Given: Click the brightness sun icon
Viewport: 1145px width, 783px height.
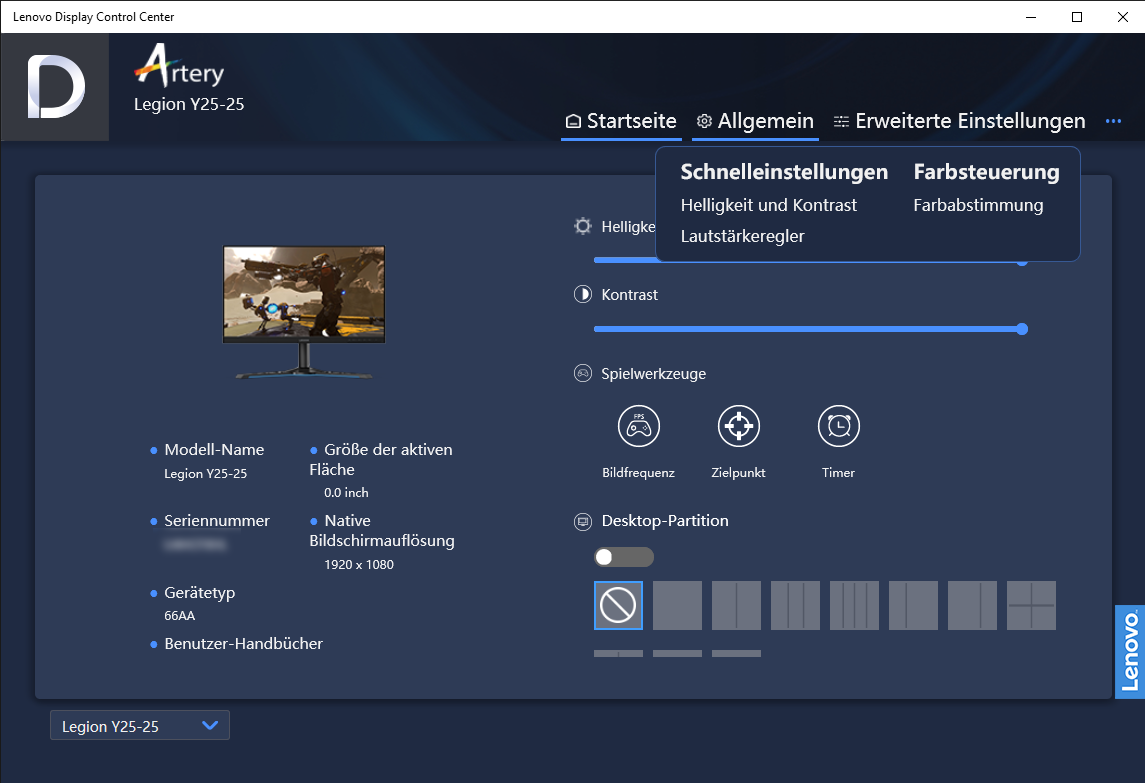Looking at the screenshot, I should tap(583, 226).
